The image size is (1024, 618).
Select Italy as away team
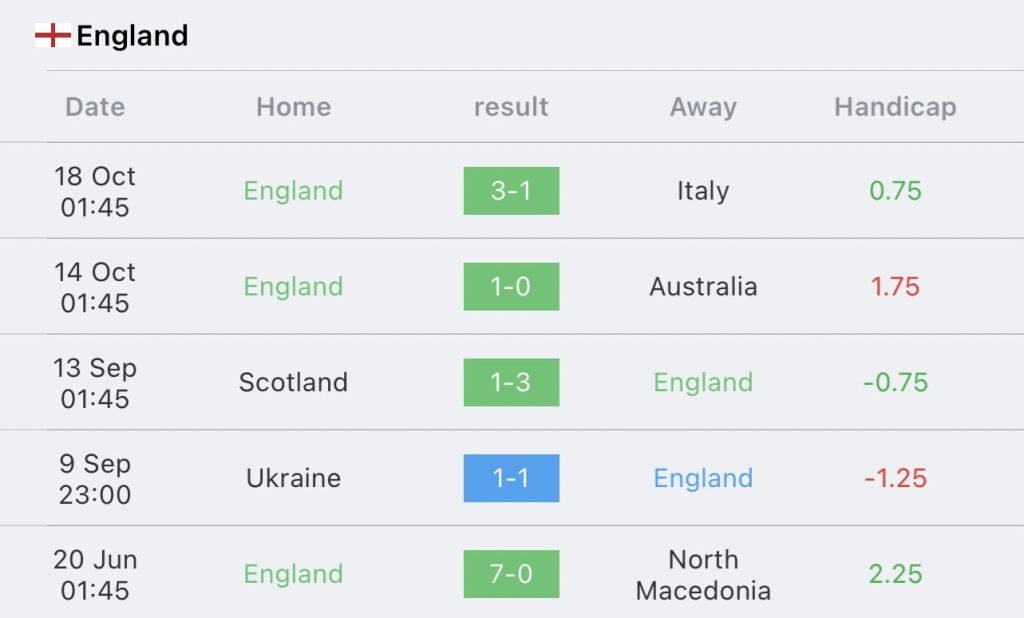(703, 191)
